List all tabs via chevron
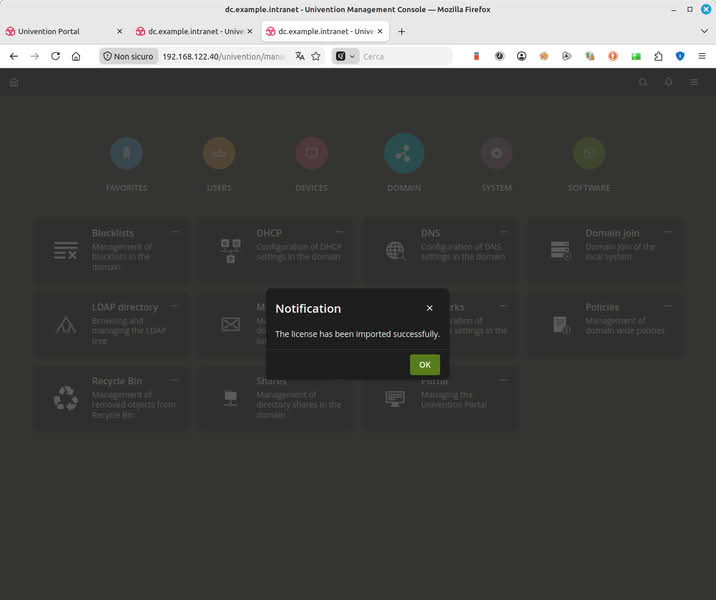The height and width of the screenshot is (600, 716). coord(704,31)
